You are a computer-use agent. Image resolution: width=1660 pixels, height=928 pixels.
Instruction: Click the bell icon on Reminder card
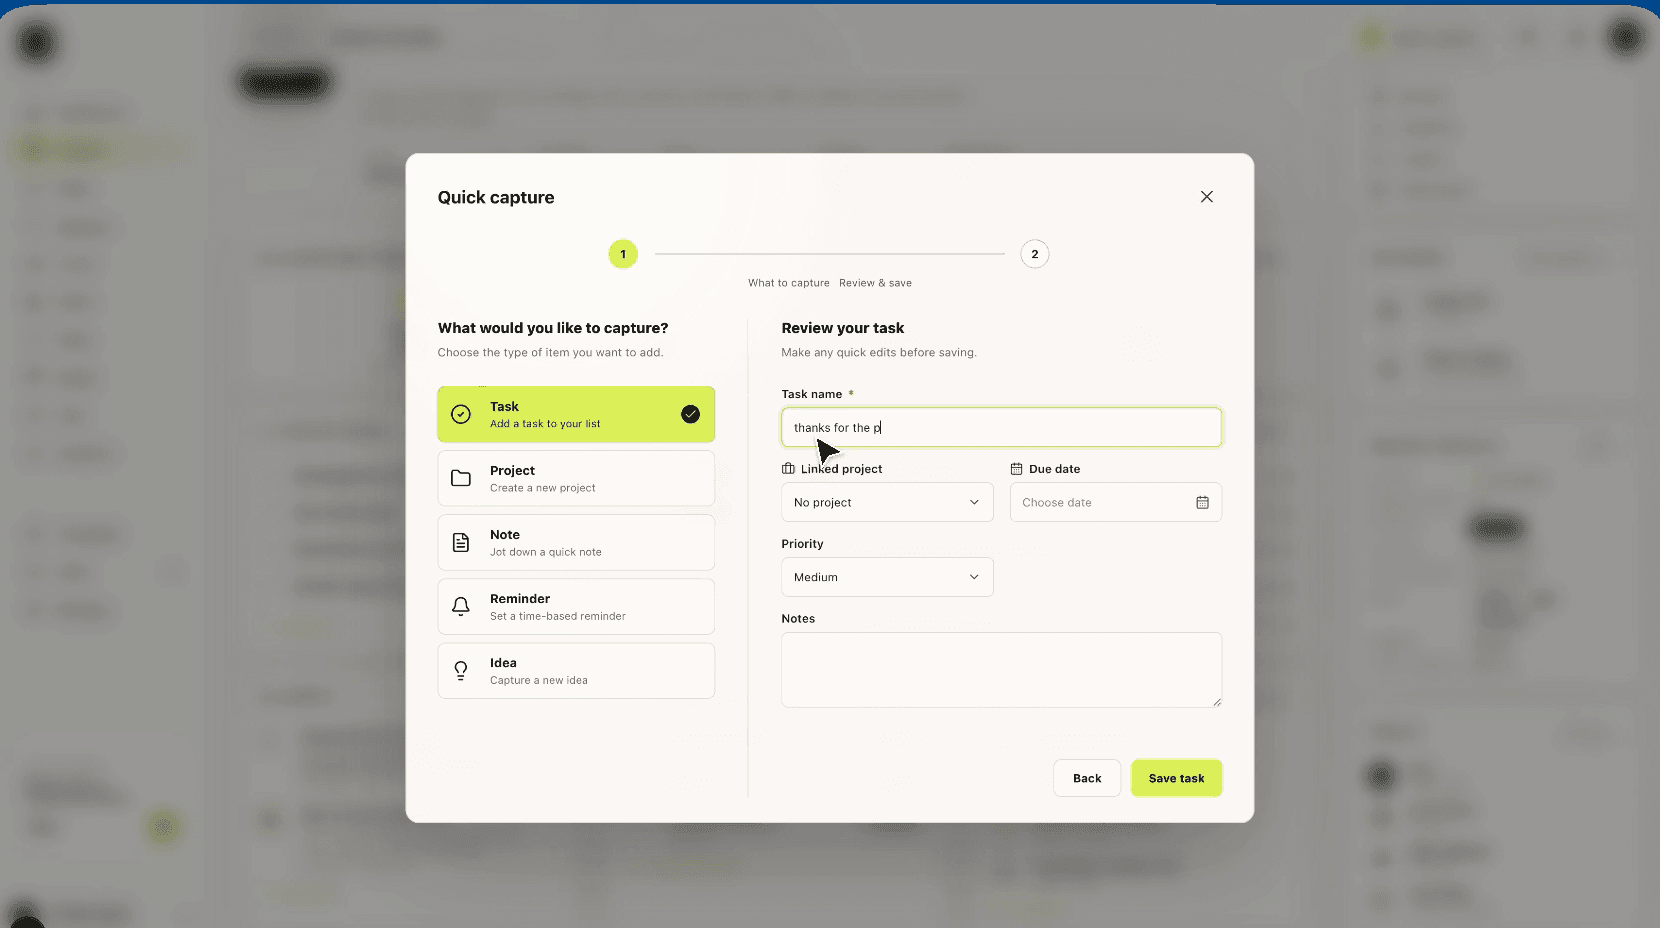tap(461, 606)
